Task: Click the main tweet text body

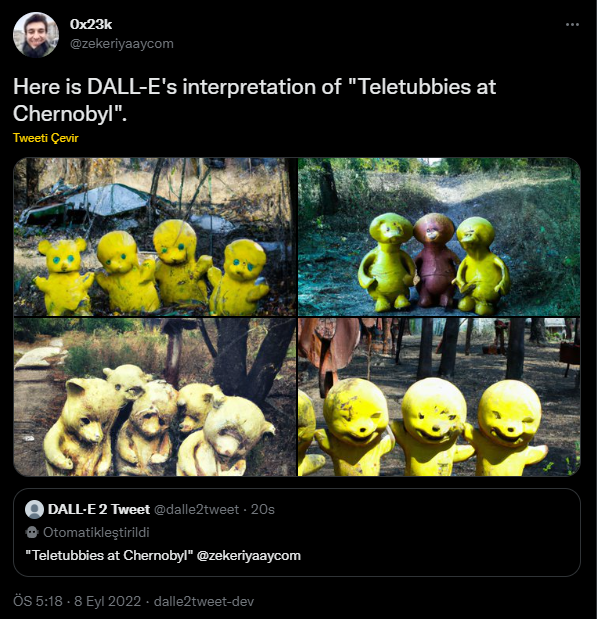Action: [x=254, y=100]
